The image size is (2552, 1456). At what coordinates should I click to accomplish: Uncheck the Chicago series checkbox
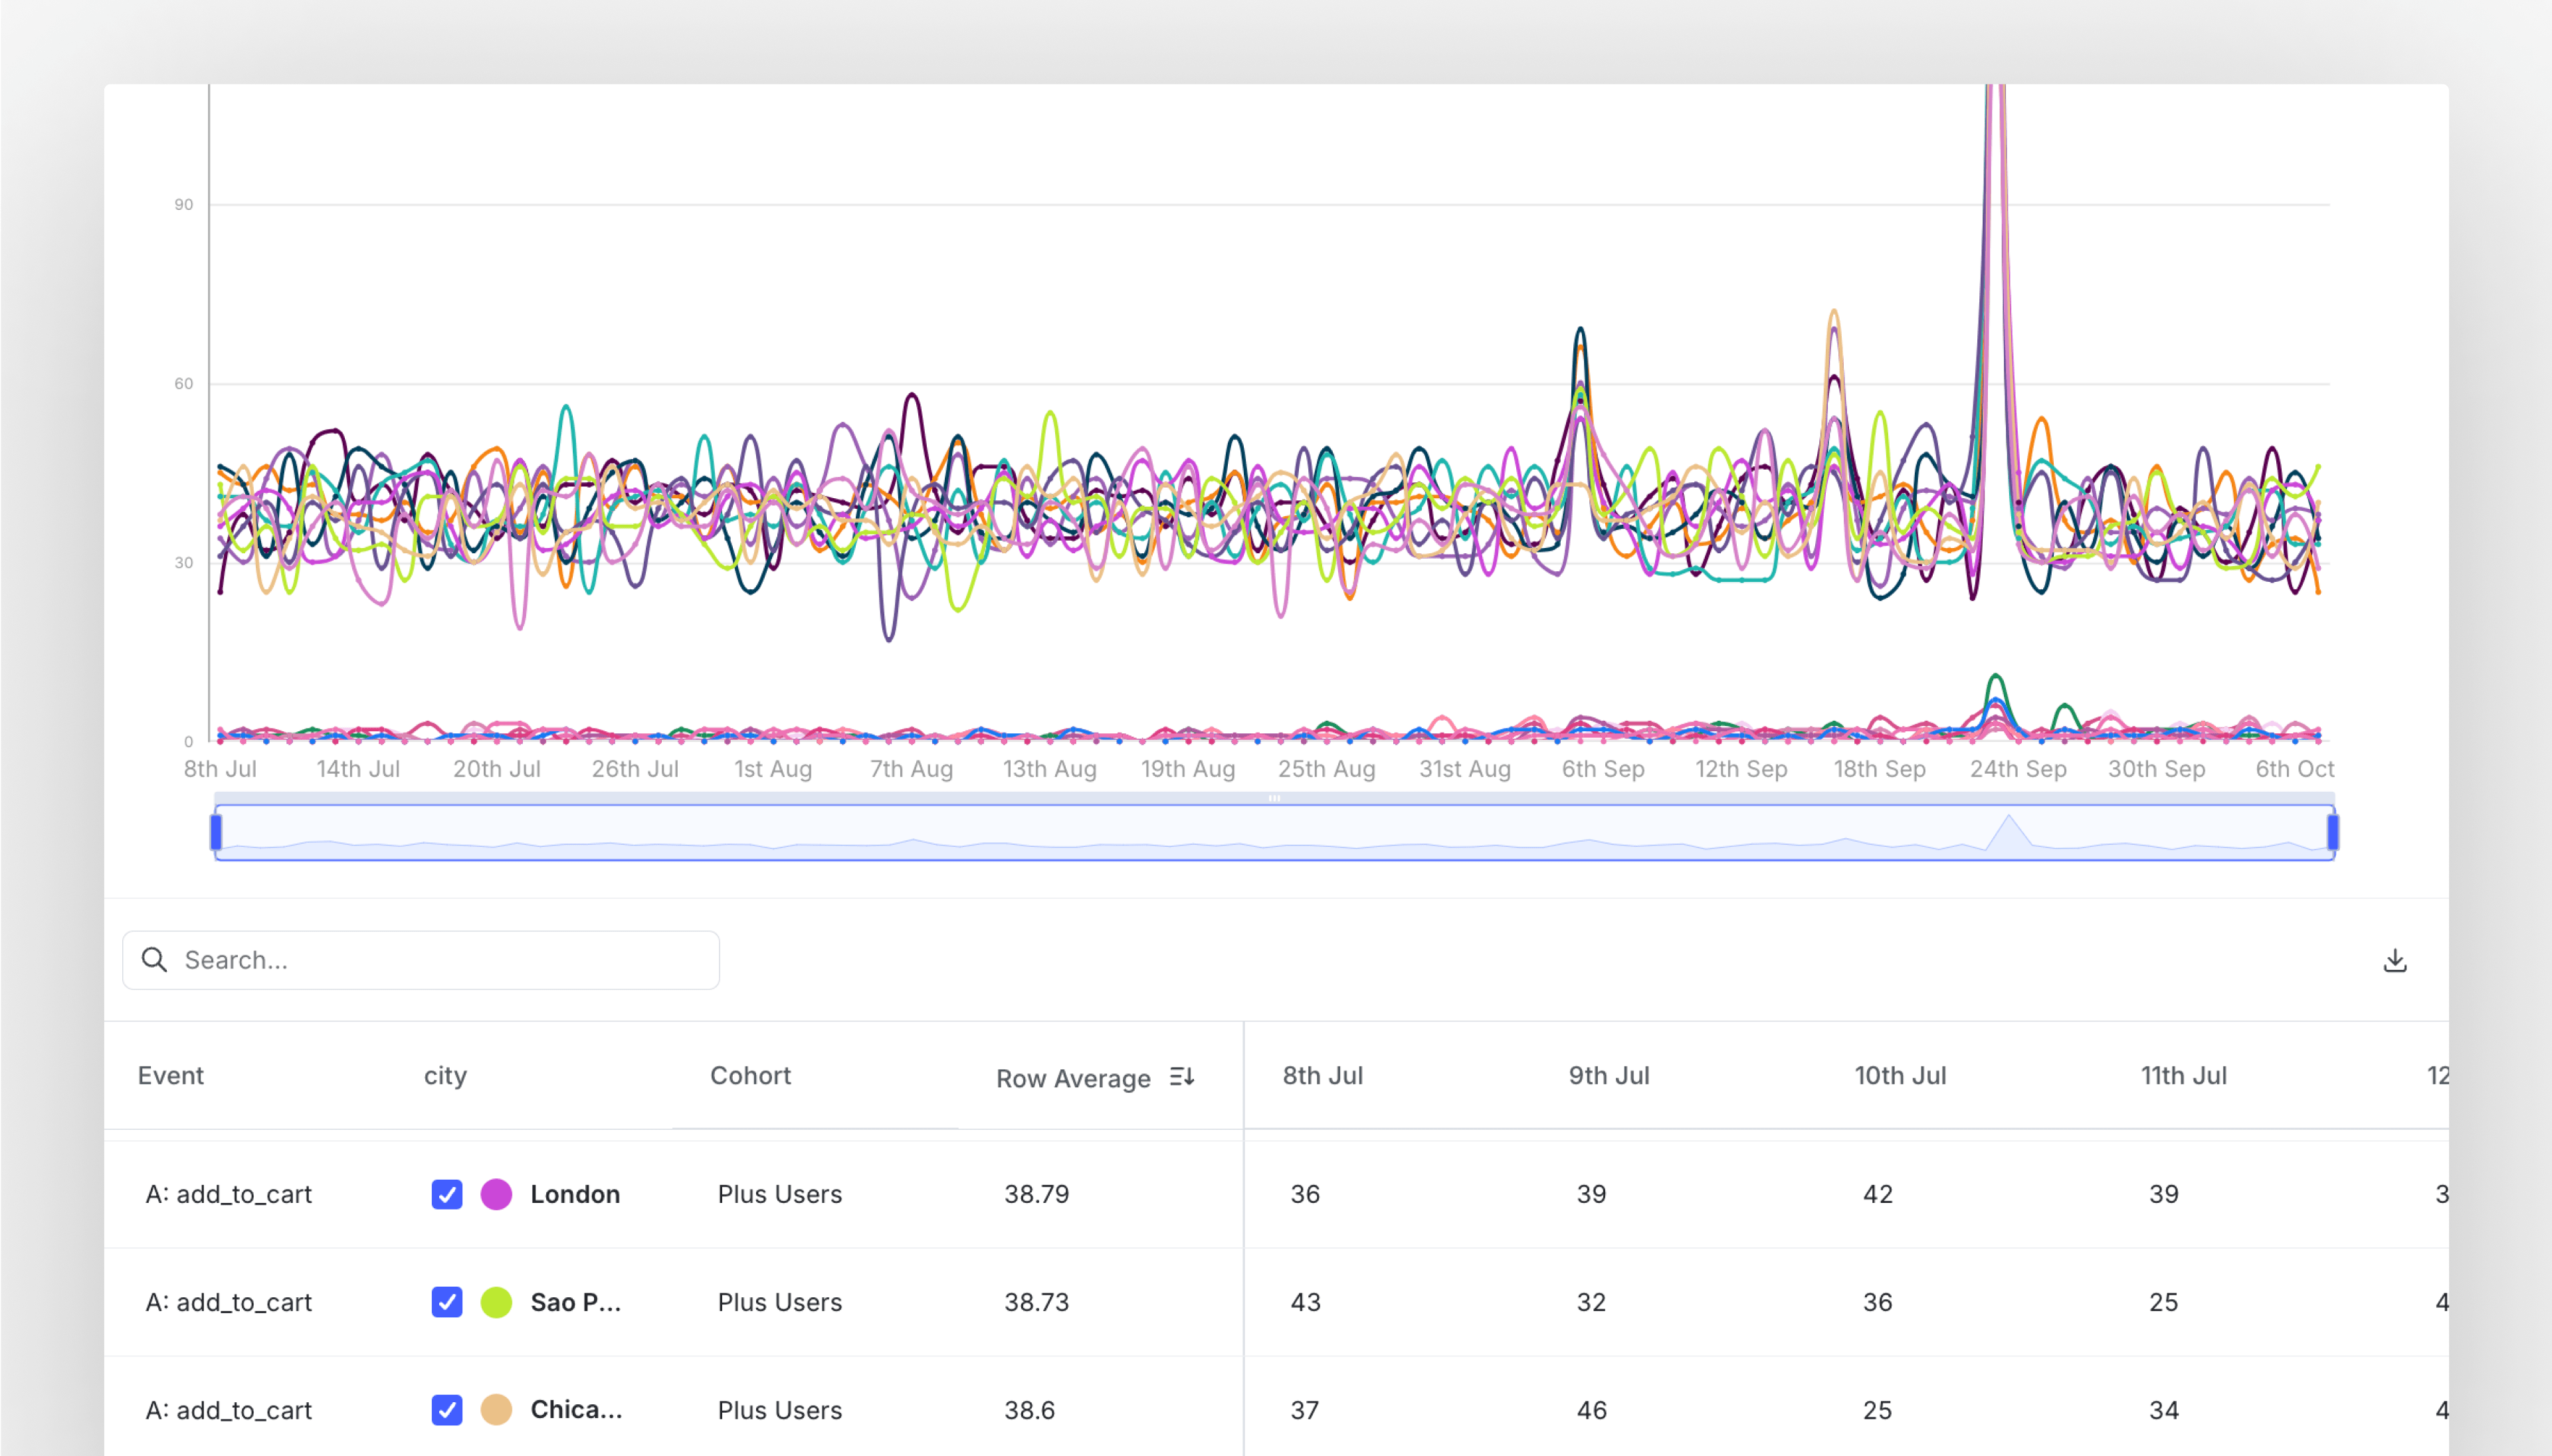coord(447,1410)
